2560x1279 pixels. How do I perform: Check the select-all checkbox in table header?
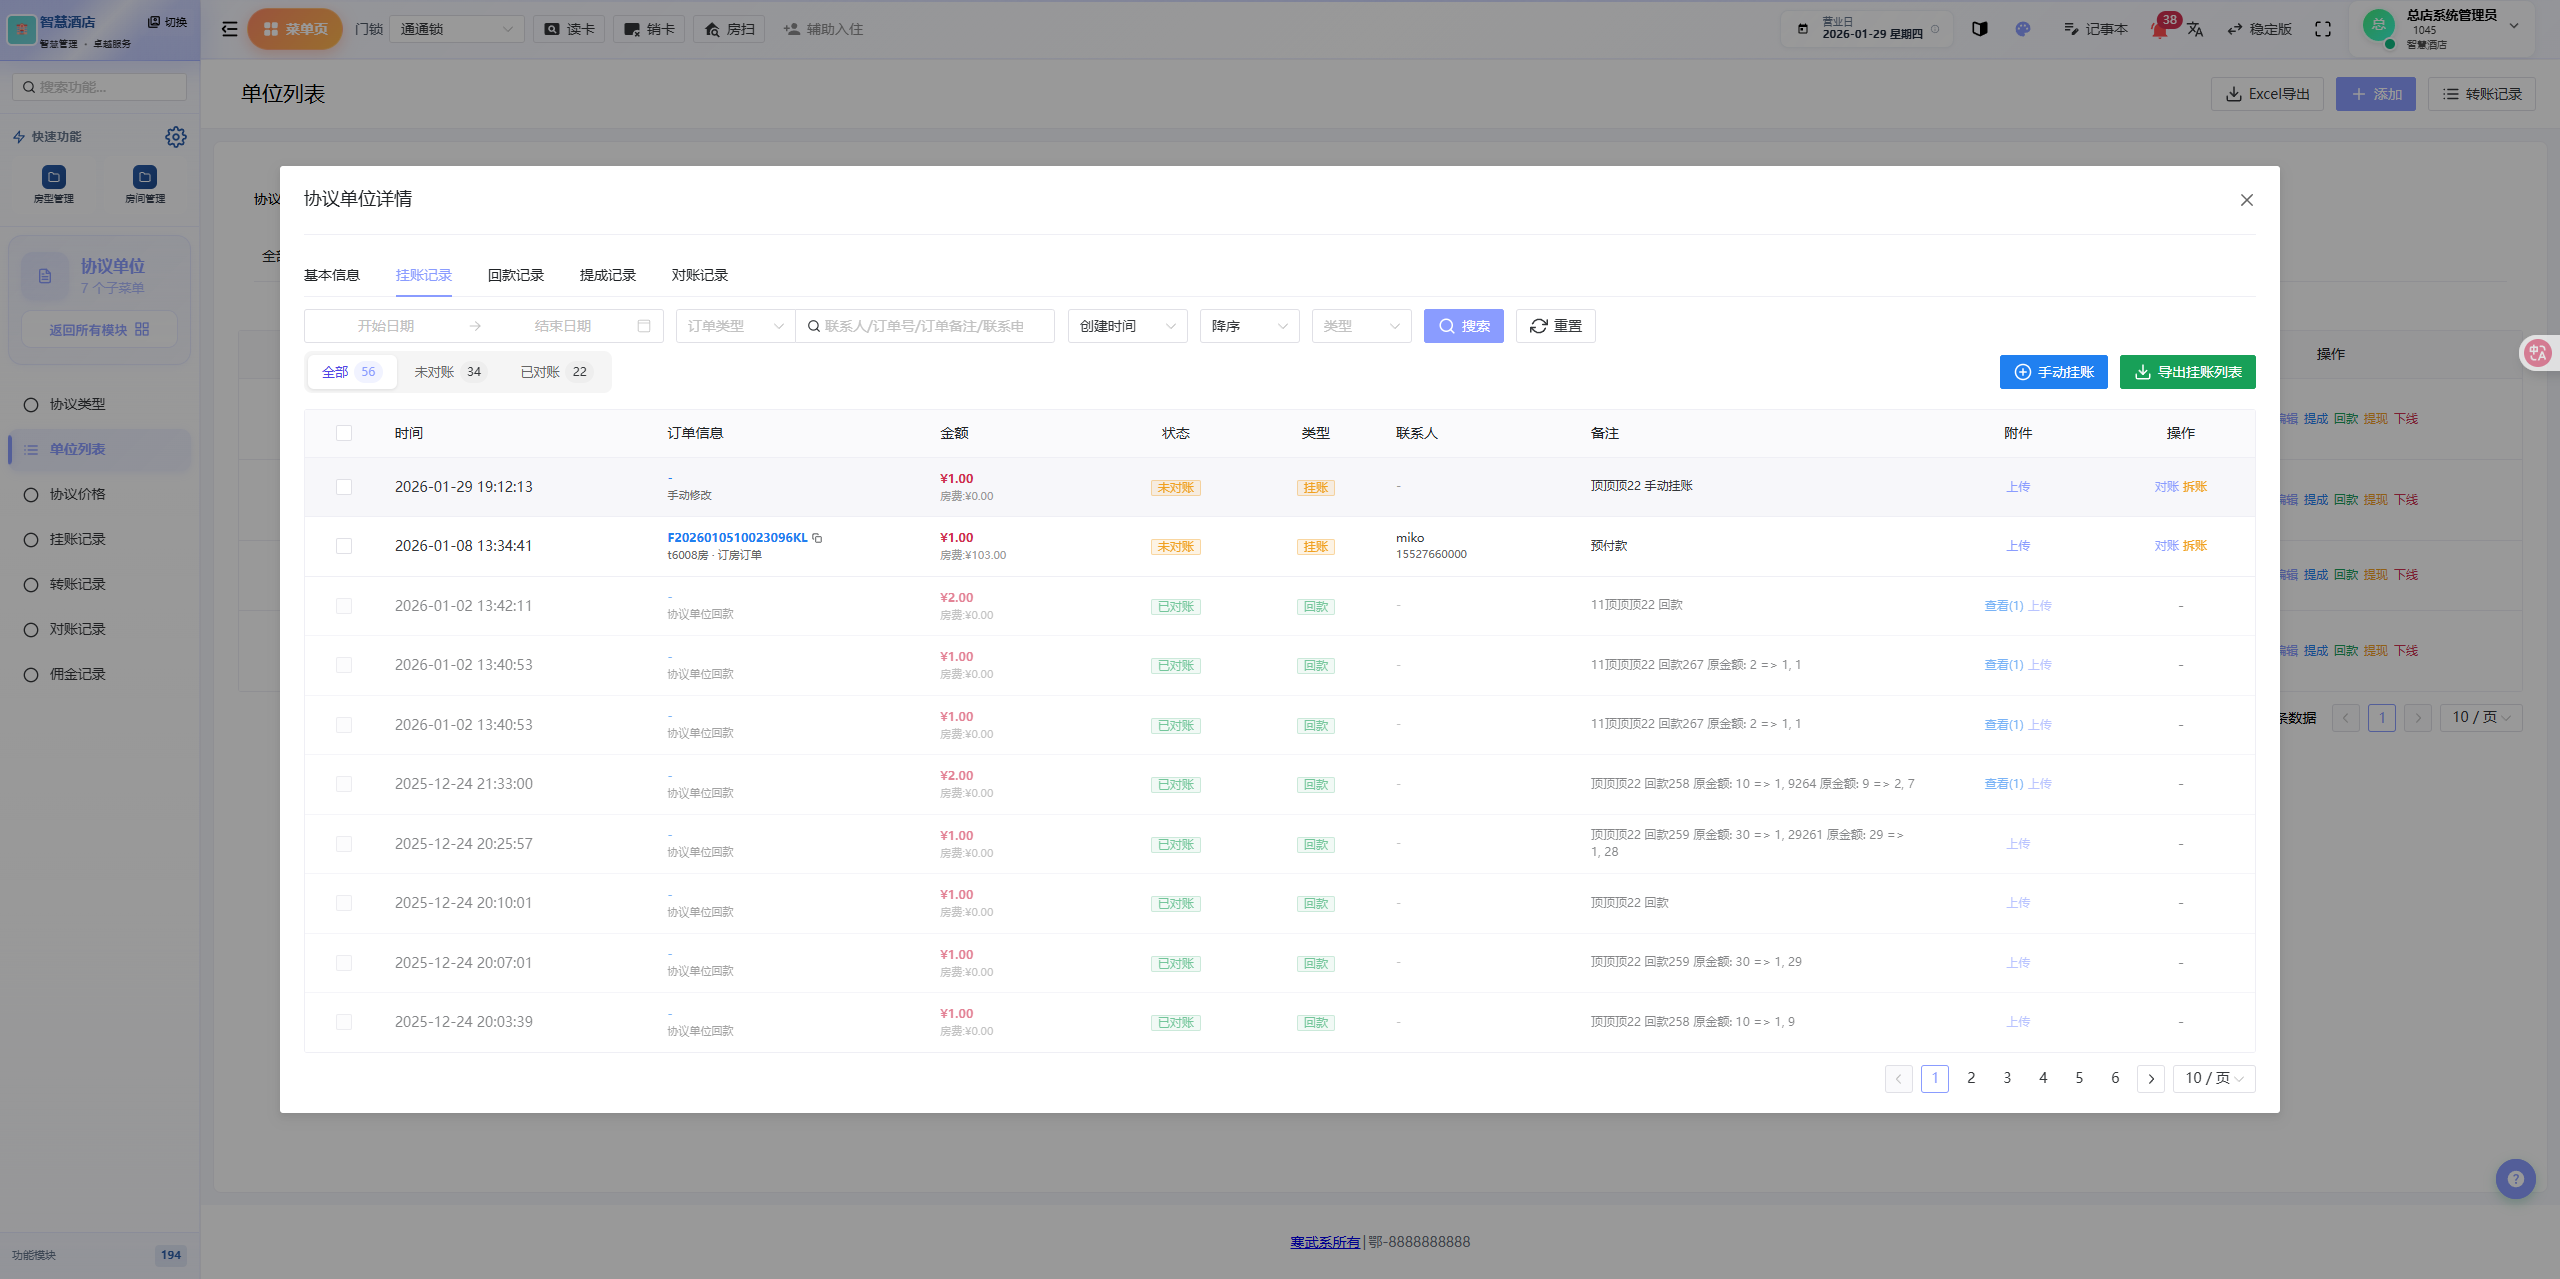(344, 433)
